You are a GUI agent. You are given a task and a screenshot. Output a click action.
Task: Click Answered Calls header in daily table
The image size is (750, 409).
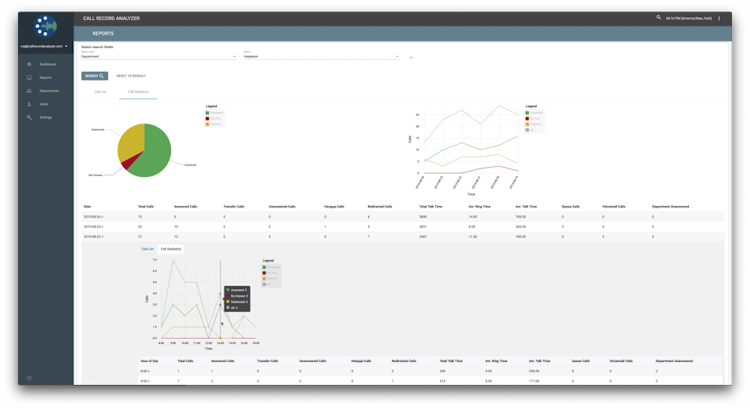point(186,207)
